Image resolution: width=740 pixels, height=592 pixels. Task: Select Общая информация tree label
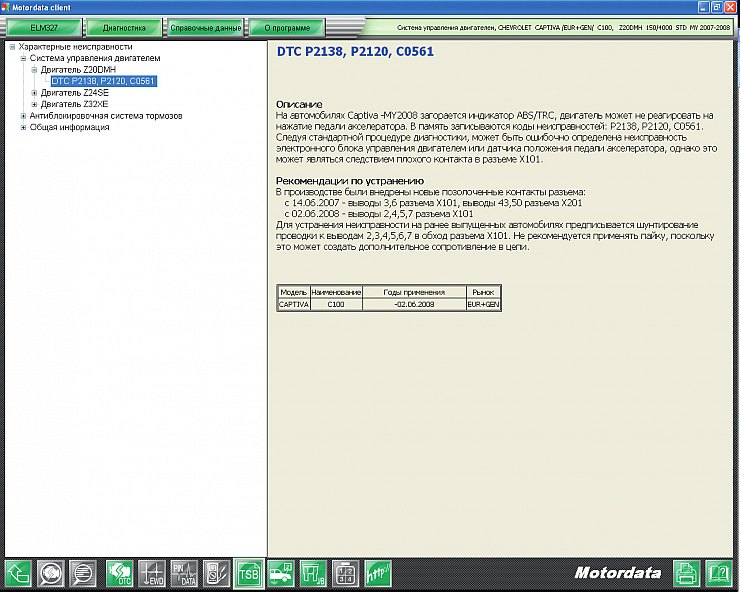69,127
